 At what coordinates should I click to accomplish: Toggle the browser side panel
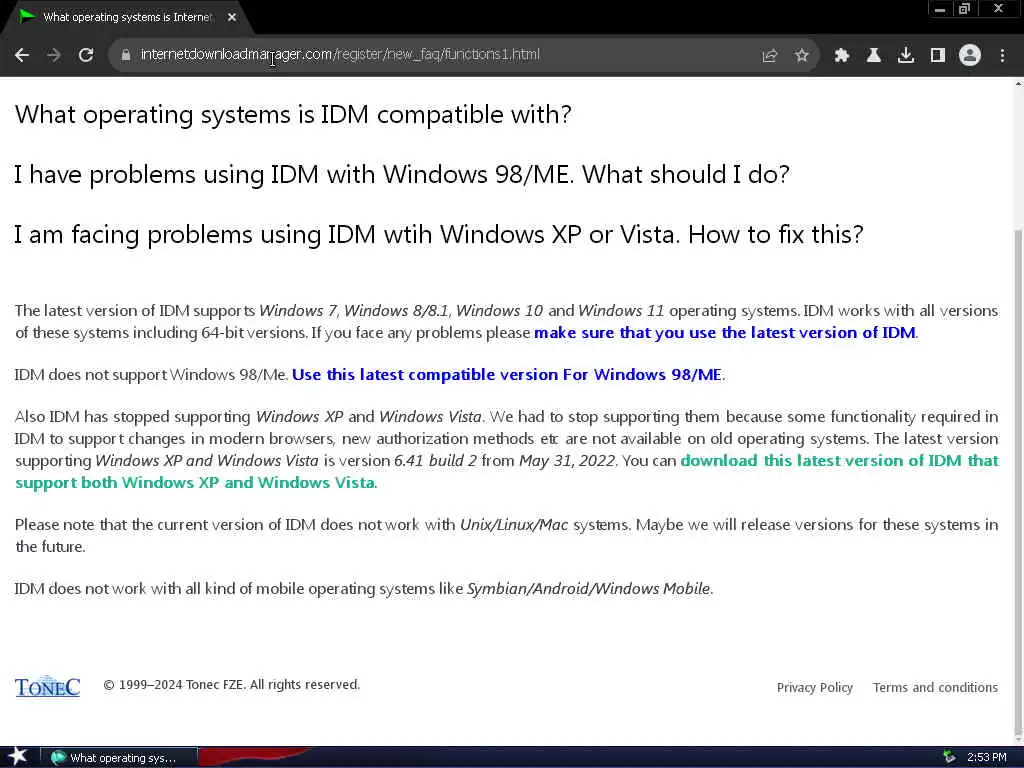[x=938, y=56]
